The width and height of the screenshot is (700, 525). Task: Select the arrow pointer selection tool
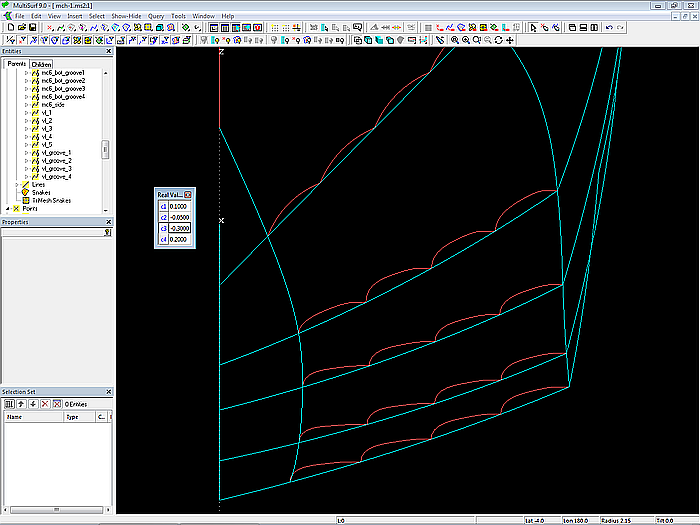coord(531,28)
